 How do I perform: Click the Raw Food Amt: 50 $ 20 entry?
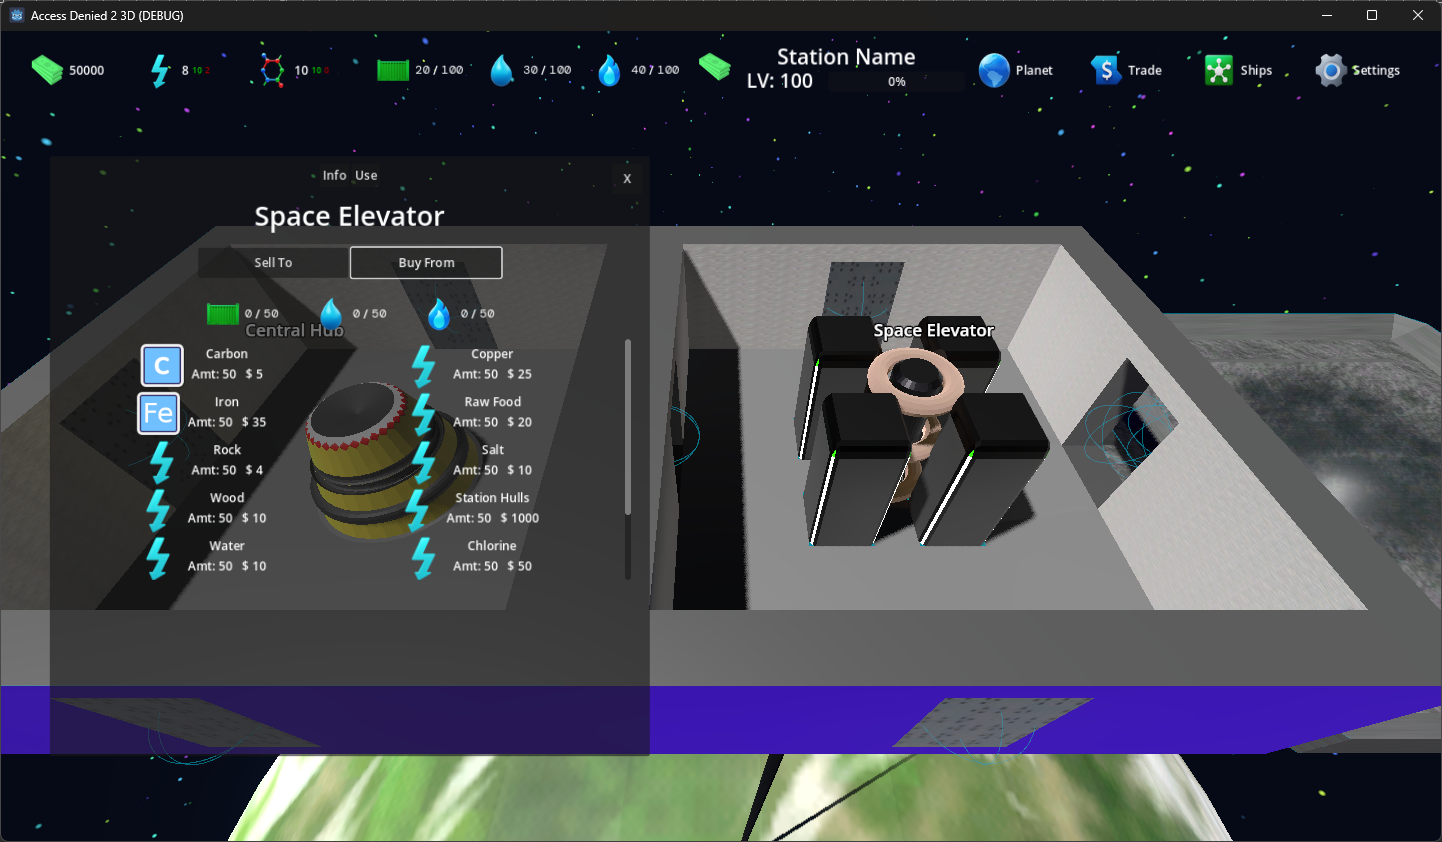492,412
